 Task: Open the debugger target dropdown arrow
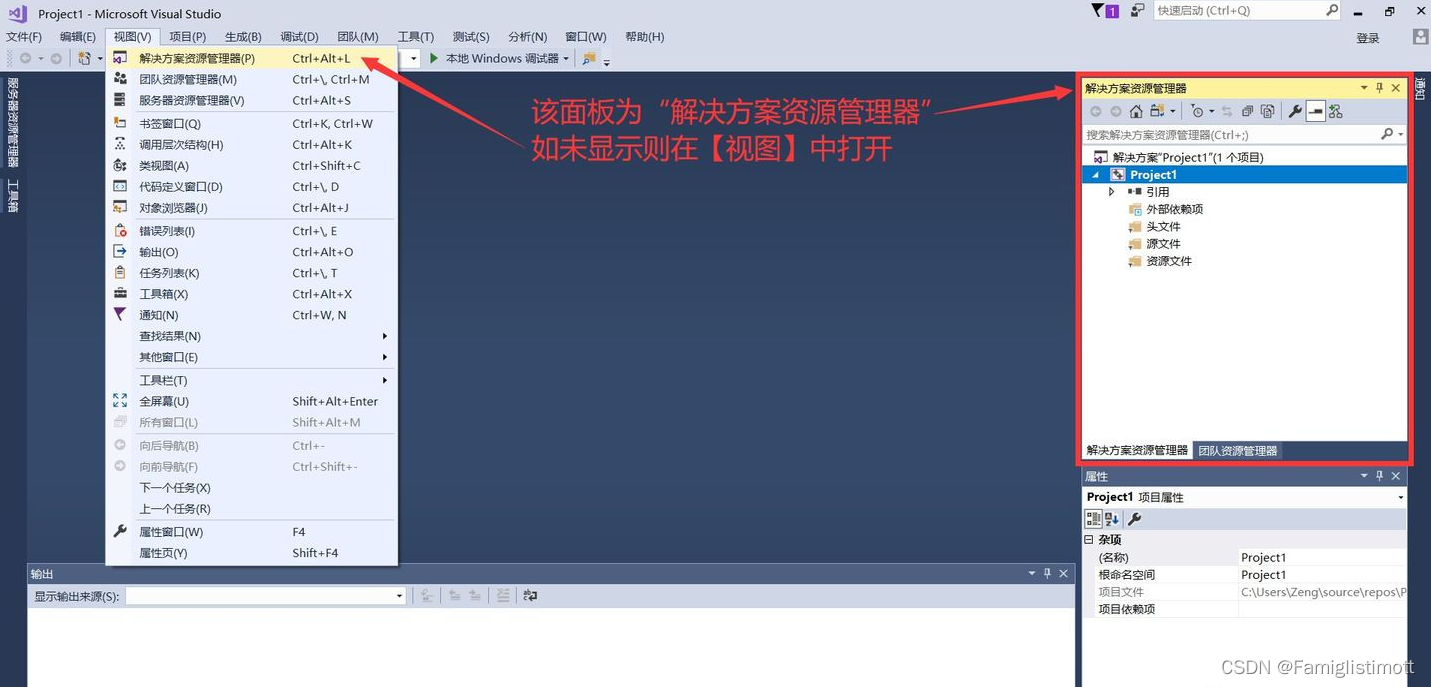coord(566,58)
